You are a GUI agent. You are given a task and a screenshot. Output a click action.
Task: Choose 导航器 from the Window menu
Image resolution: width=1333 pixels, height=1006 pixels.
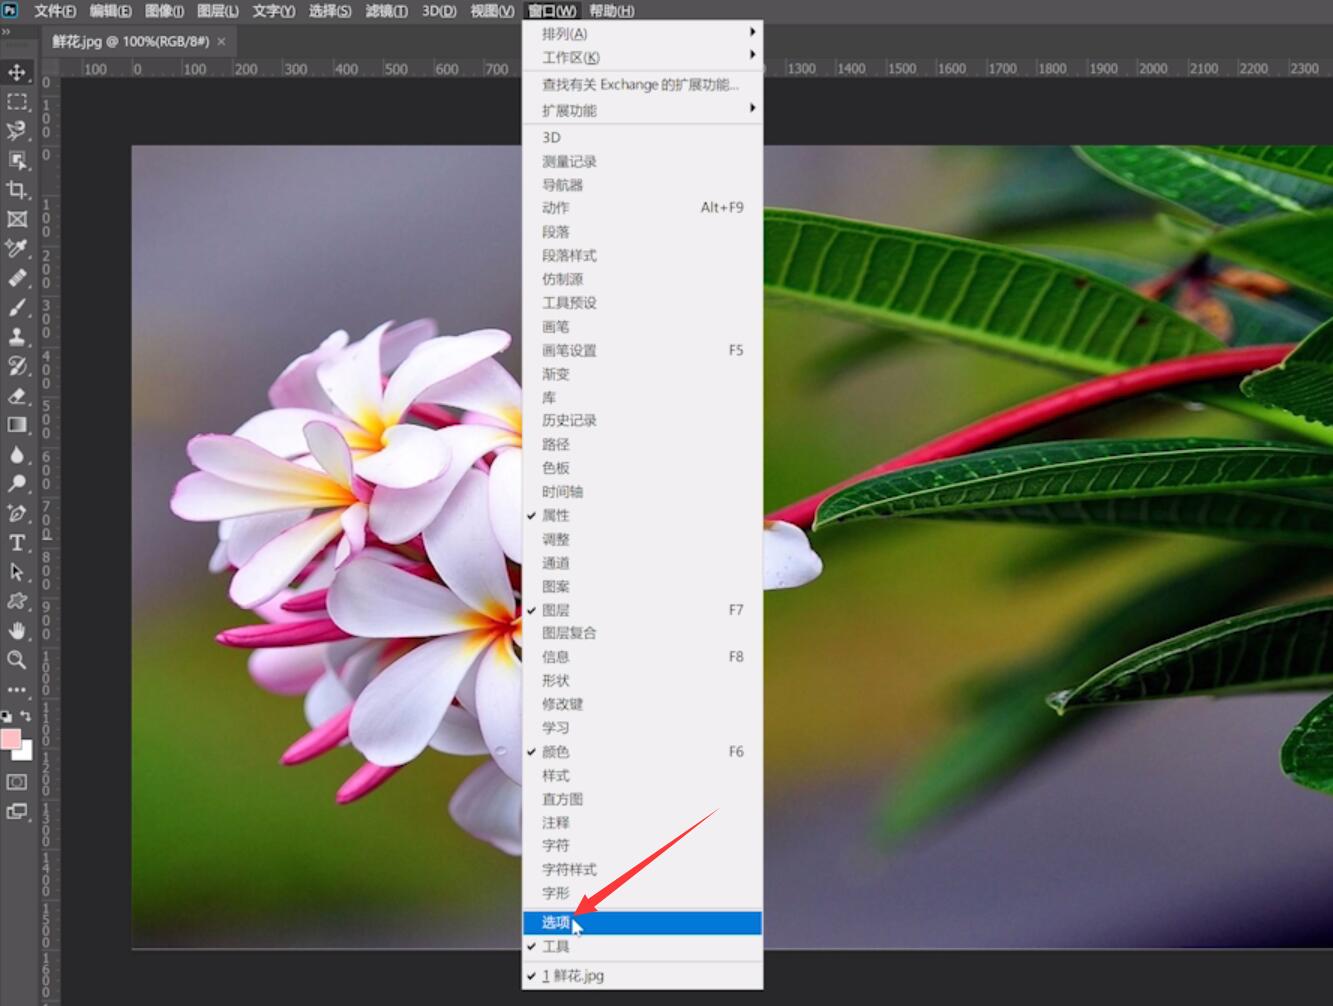(x=642, y=185)
